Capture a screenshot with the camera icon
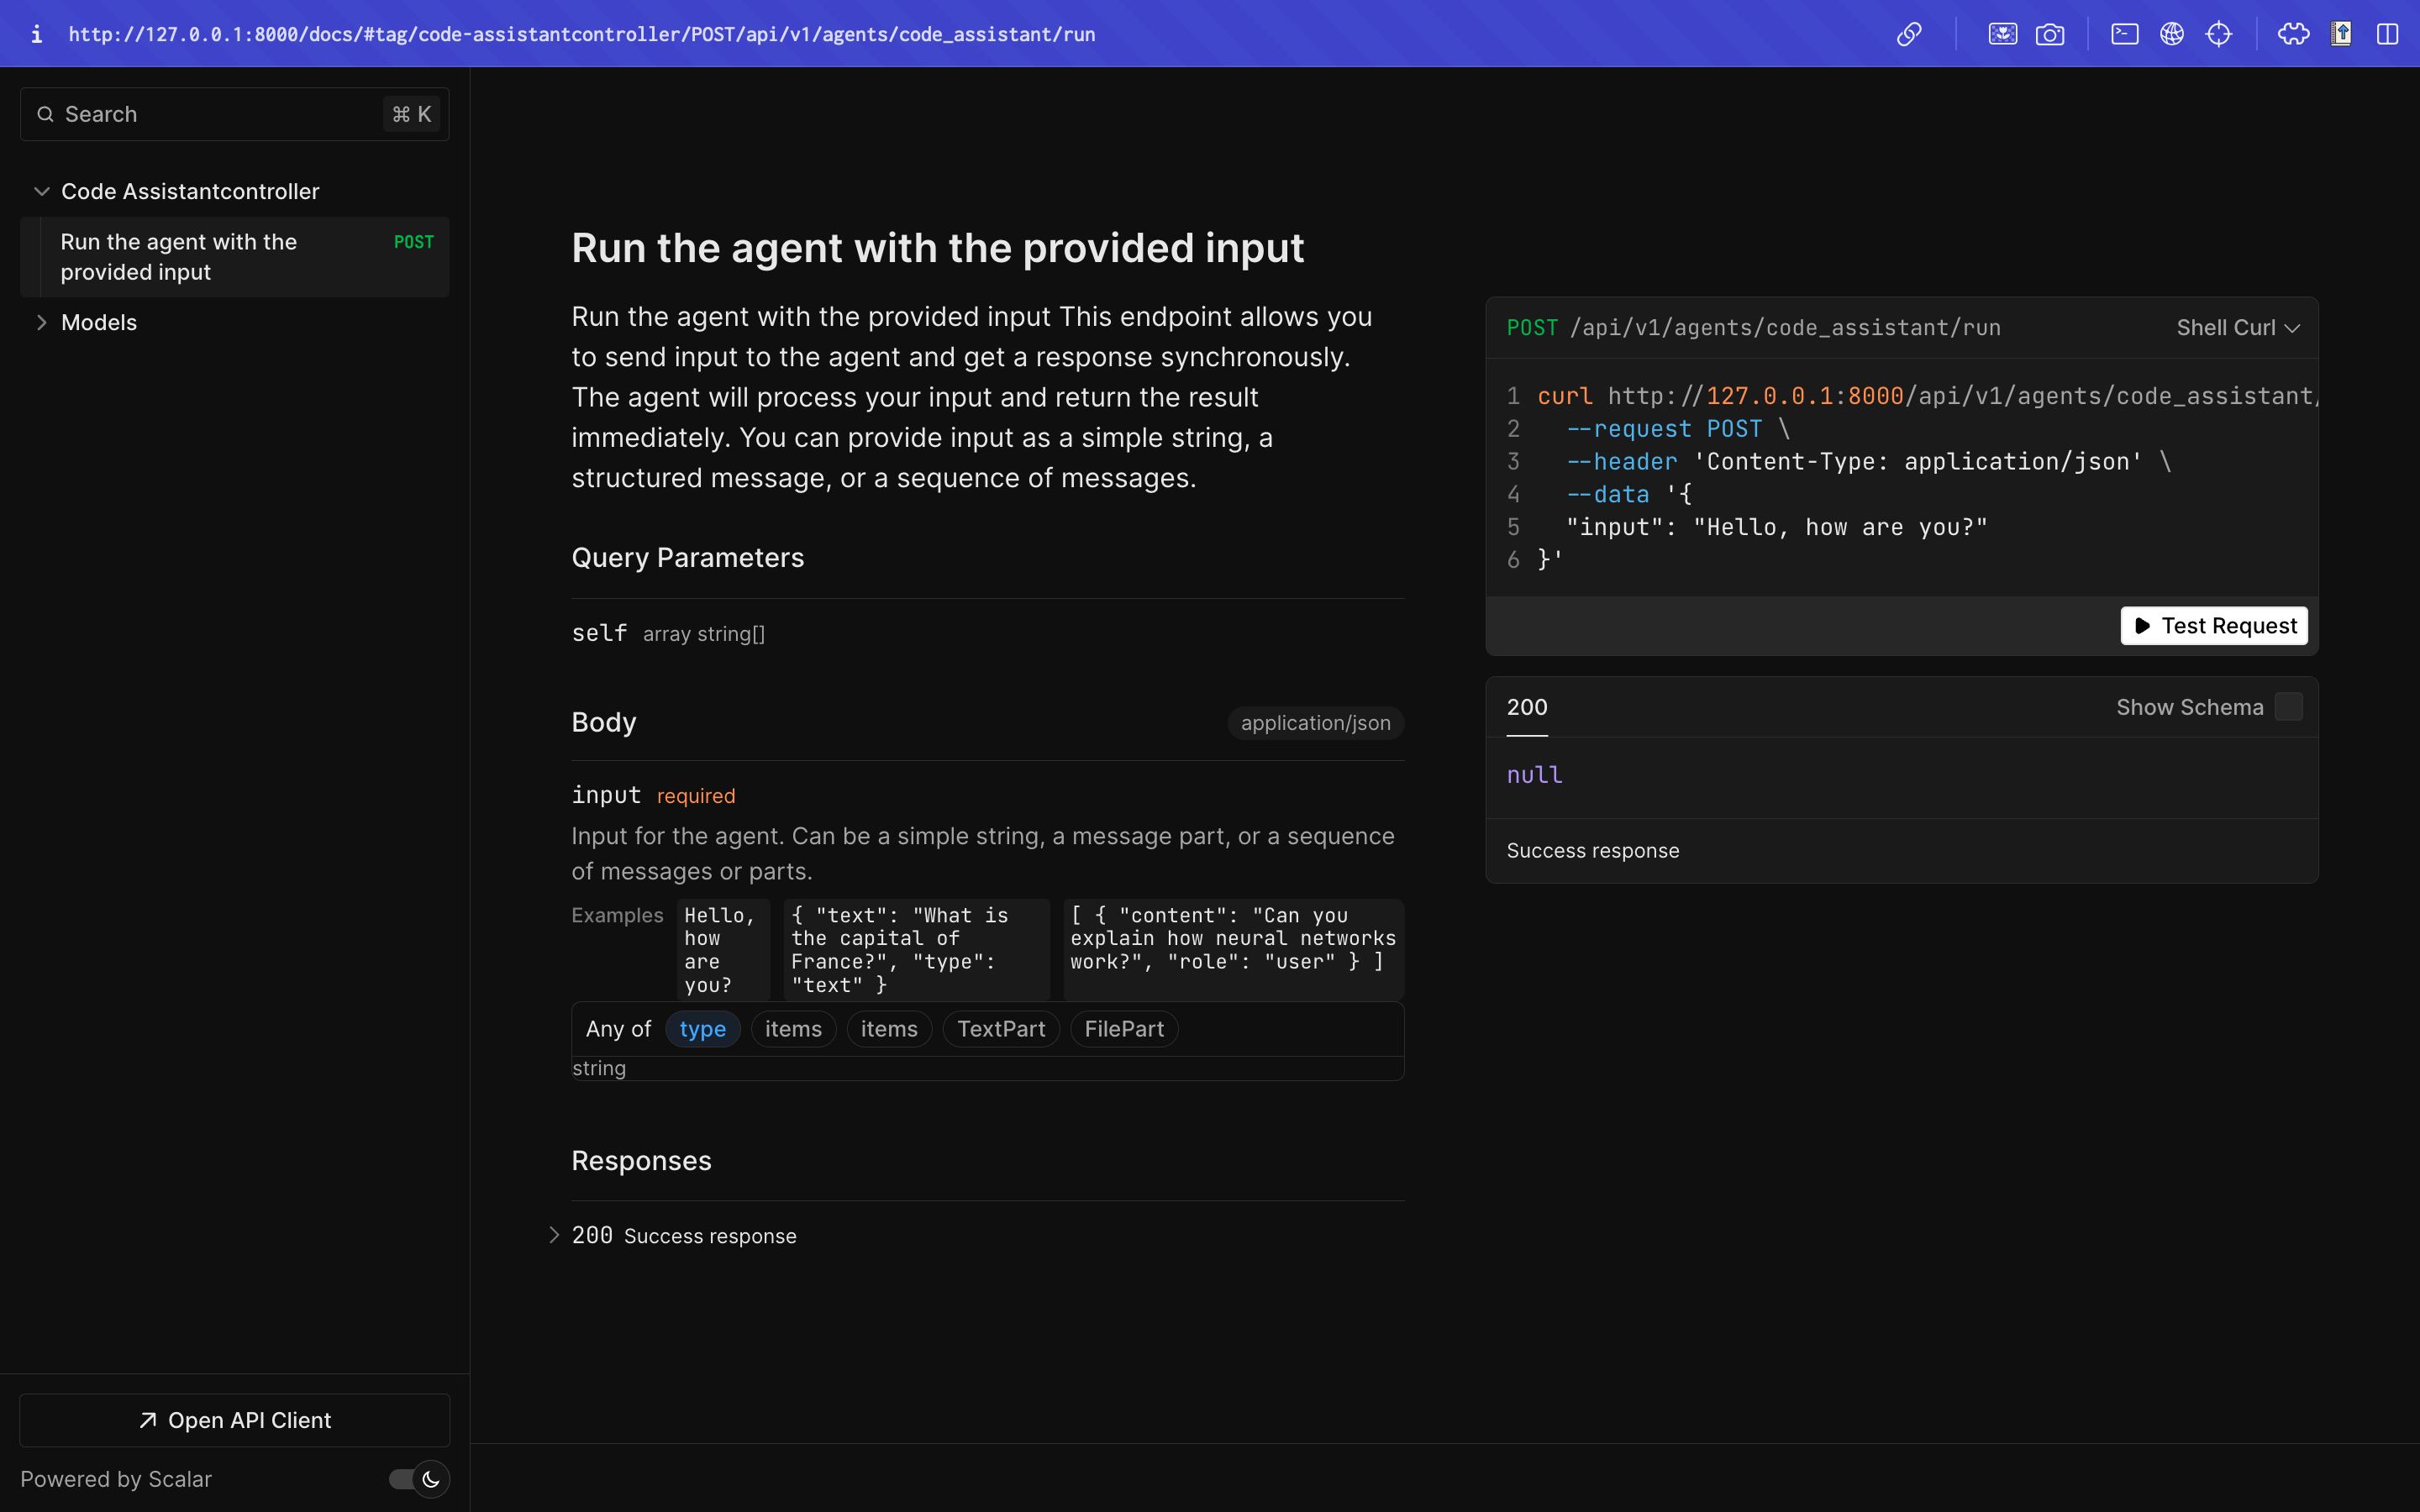2420x1512 pixels. (2051, 33)
